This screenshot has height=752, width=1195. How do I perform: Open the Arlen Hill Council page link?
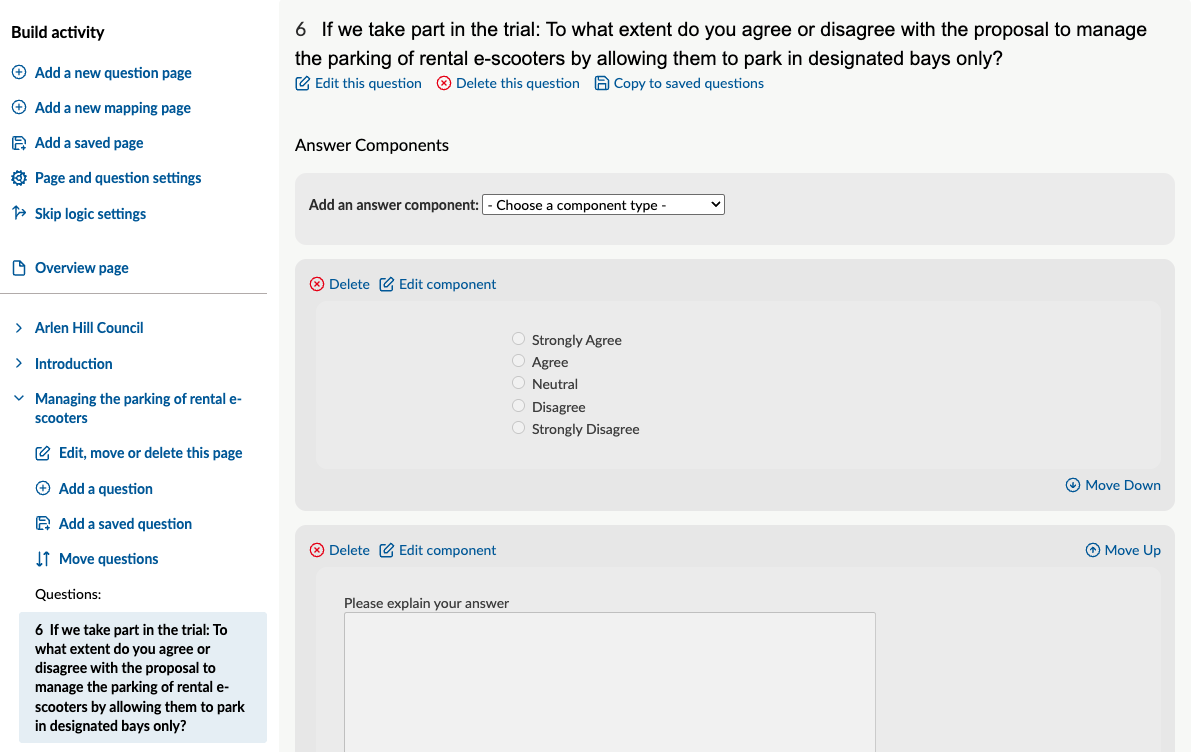pyautogui.click(x=89, y=328)
